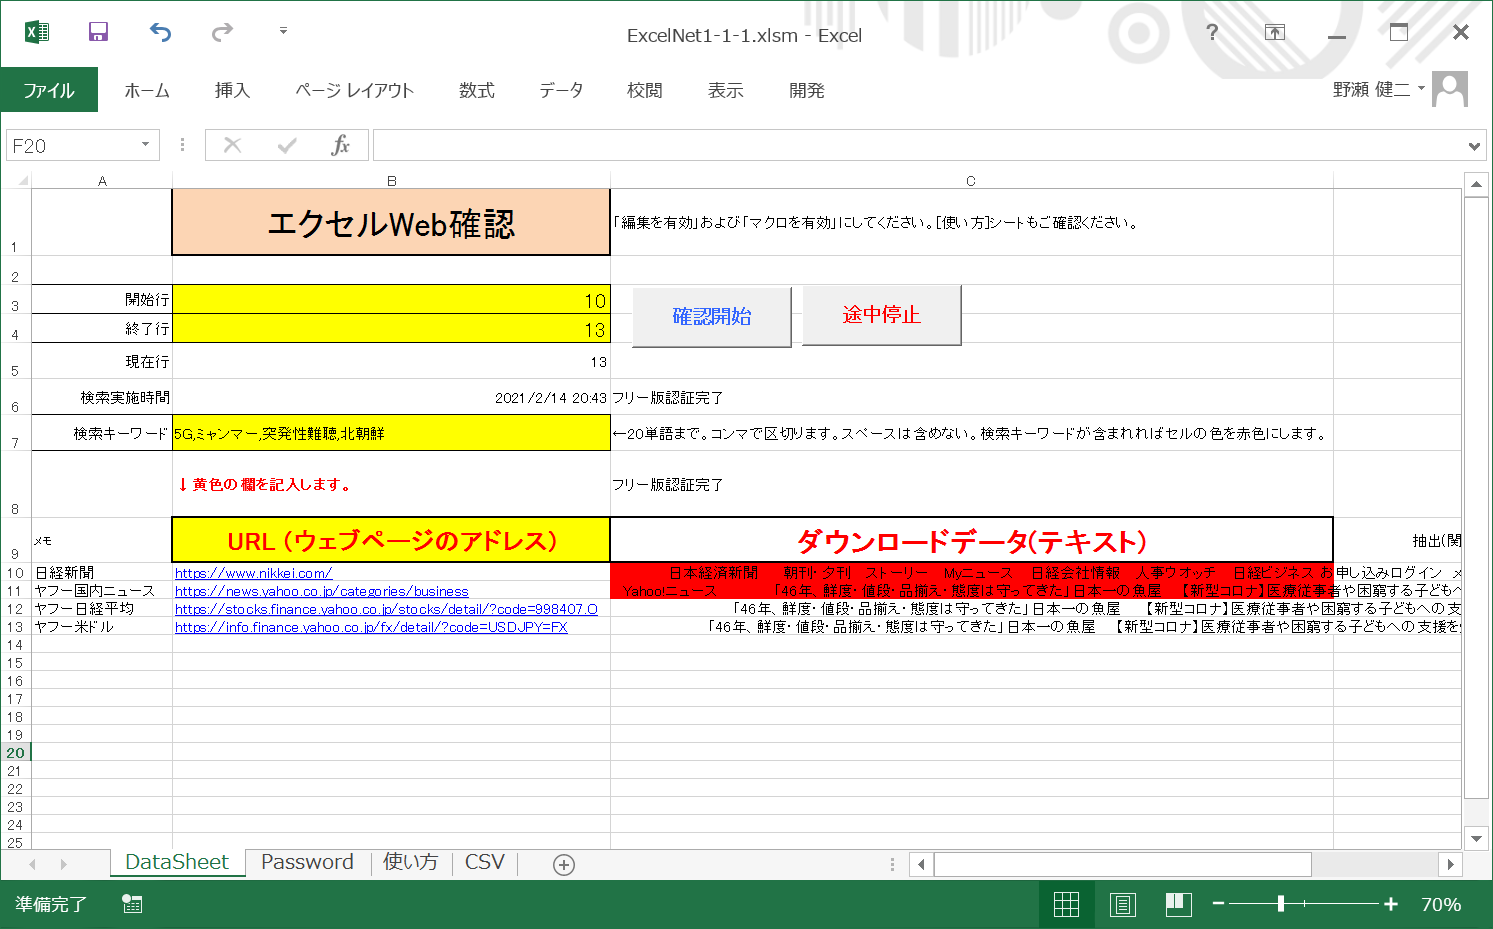Click inside the formula bar input
Viewport: 1493px width, 929px height.
pos(917,146)
